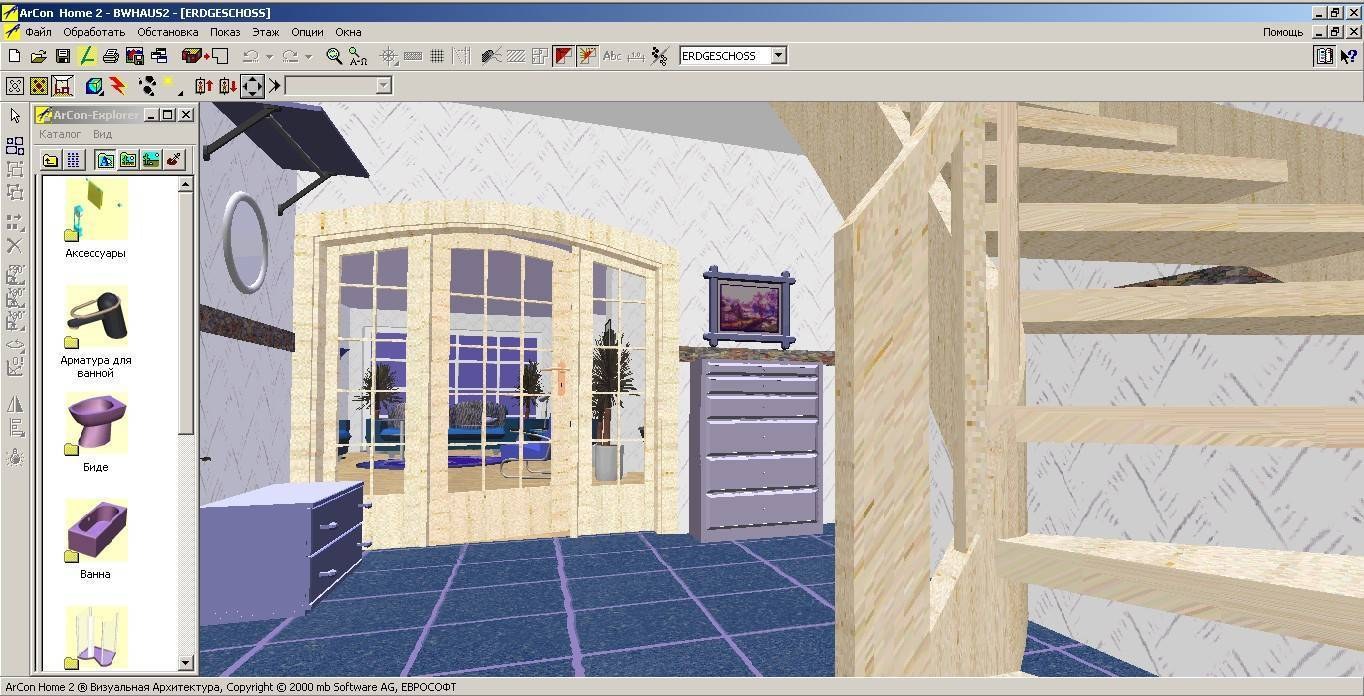The image size is (1364, 696).
Task: Click the magnifier zoom icon
Action: pyautogui.click(x=334, y=56)
